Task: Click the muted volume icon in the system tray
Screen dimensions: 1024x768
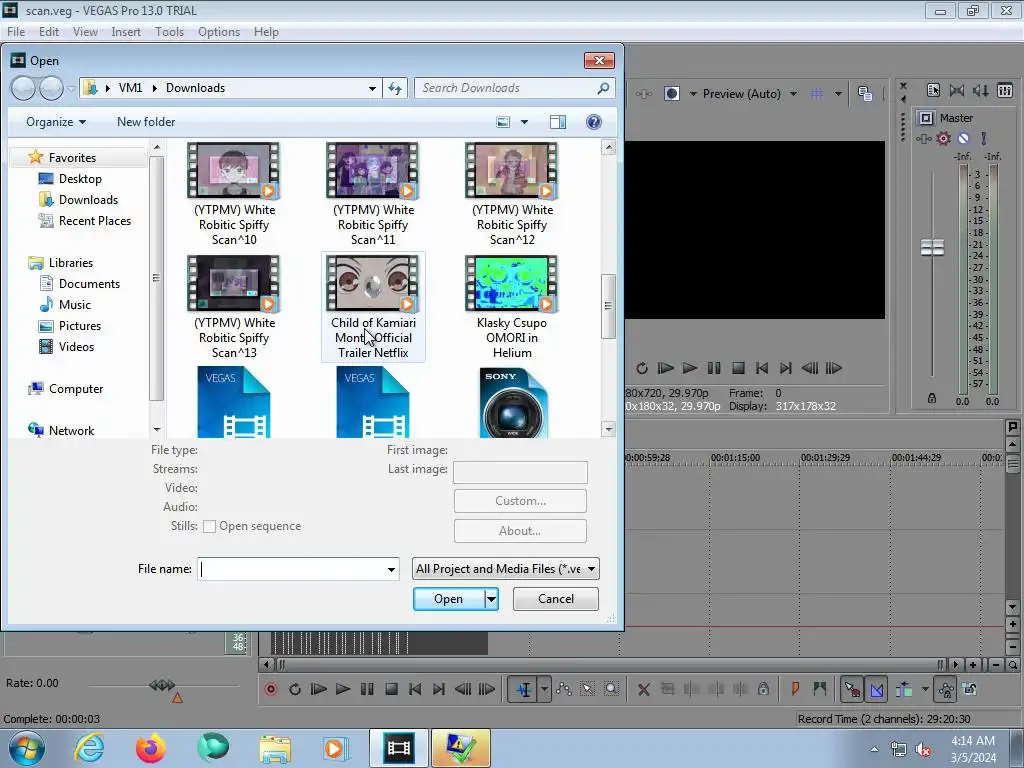Action: pyautogui.click(x=923, y=750)
